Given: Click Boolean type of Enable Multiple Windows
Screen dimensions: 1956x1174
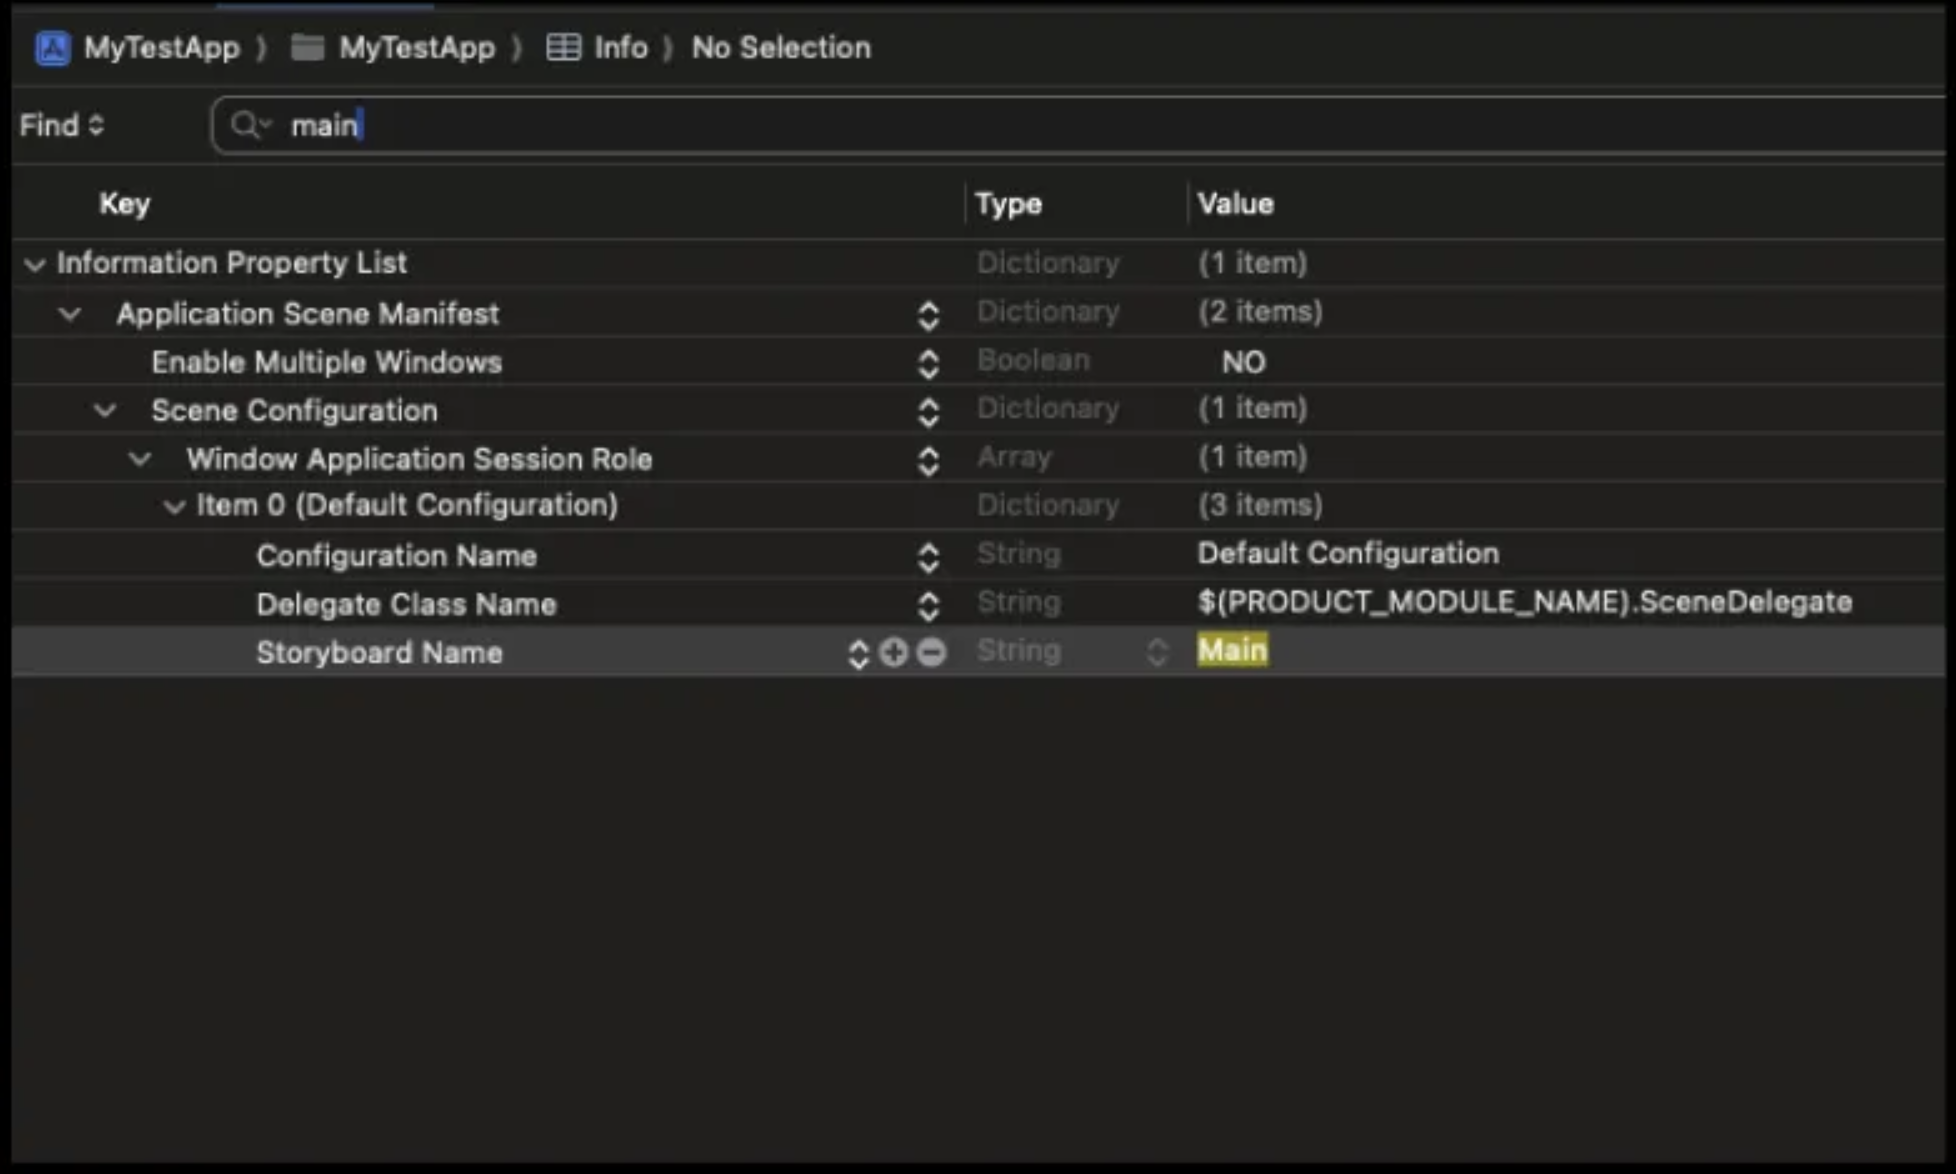Looking at the screenshot, I should 1033,360.
